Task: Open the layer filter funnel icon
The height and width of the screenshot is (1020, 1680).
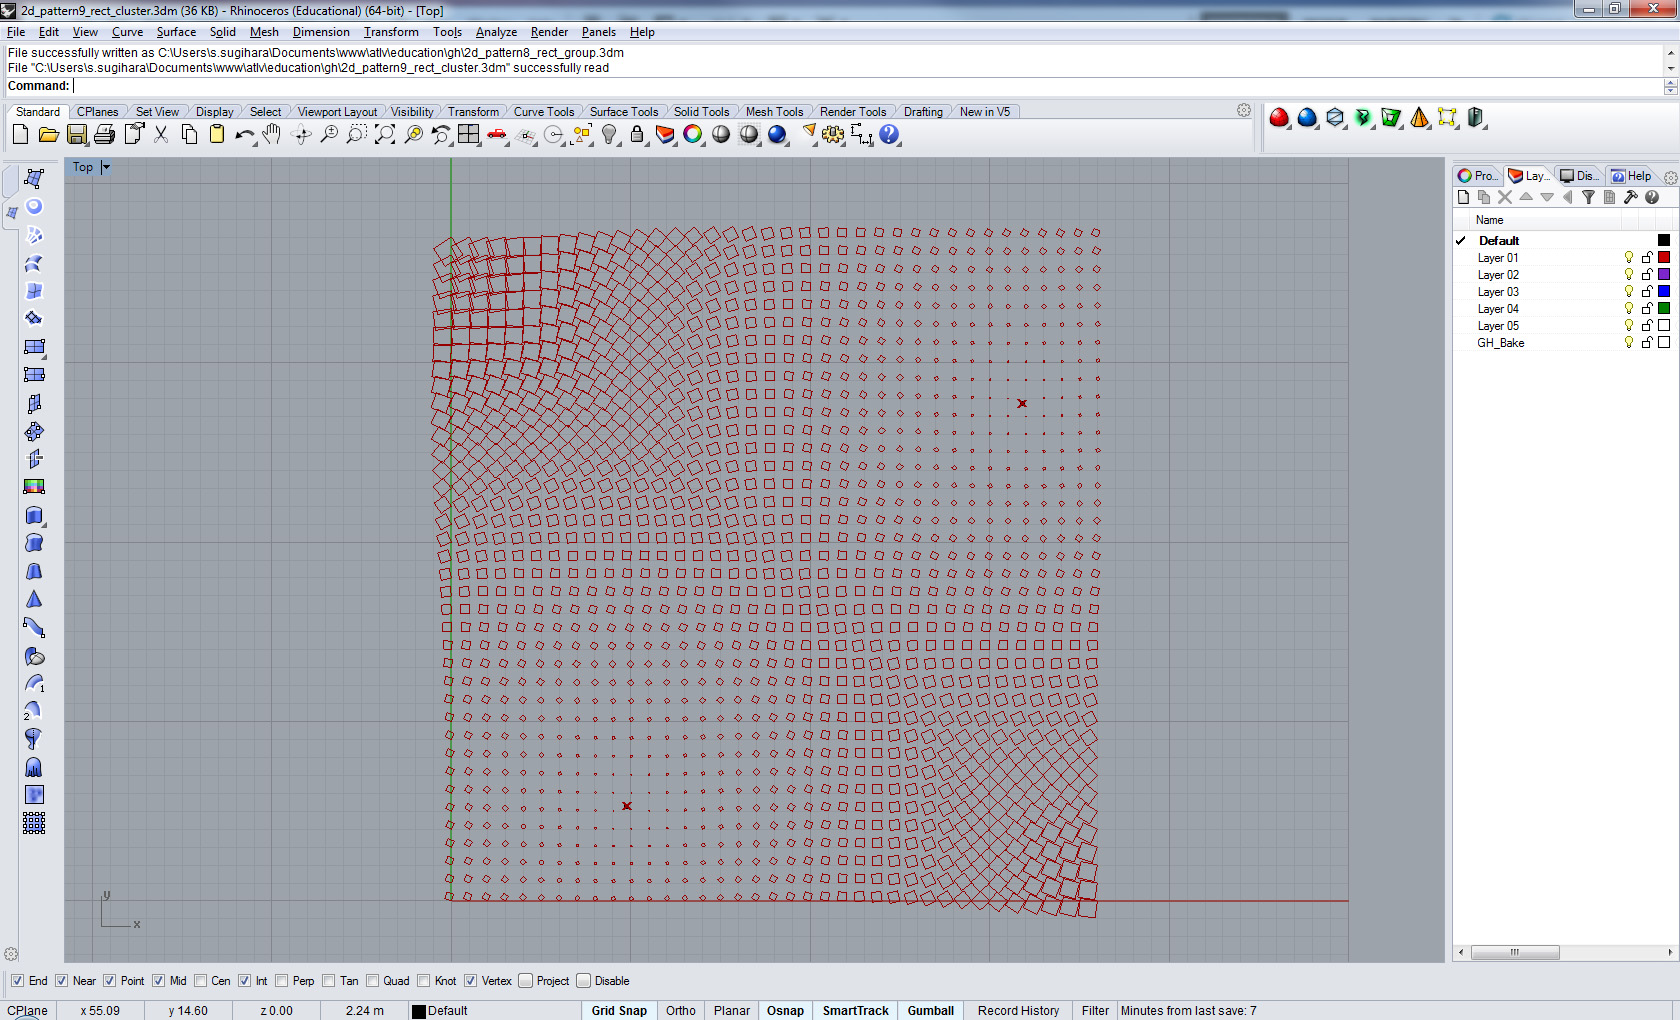Action: click(1588, 198)
